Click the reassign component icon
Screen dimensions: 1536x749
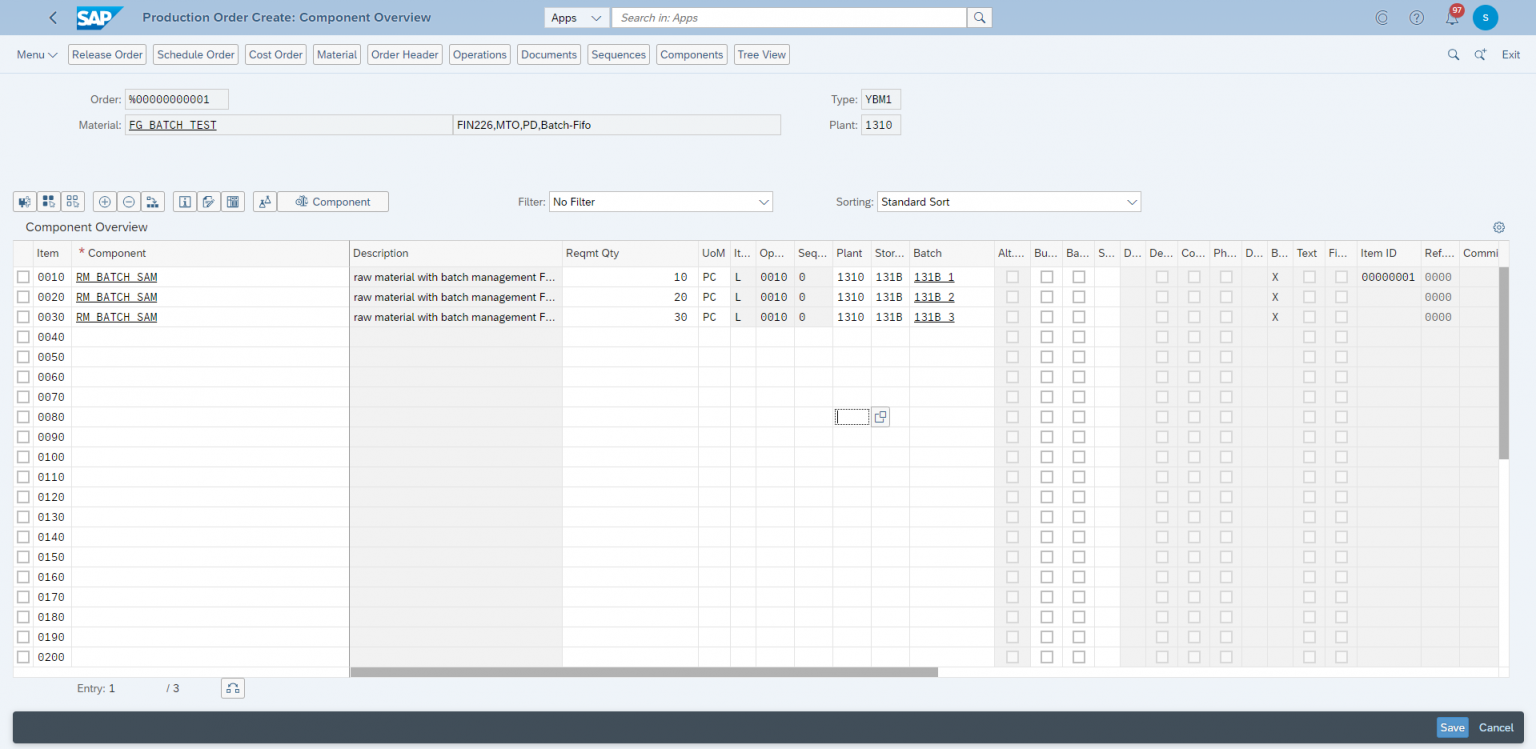[x=152, y=201]
